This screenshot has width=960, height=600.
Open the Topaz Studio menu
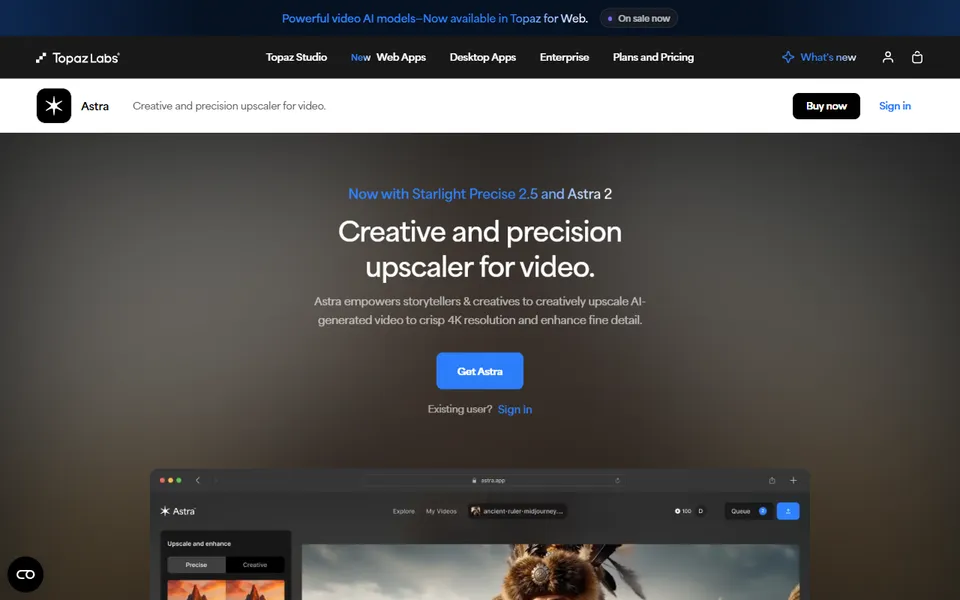[x=296, y=57]
